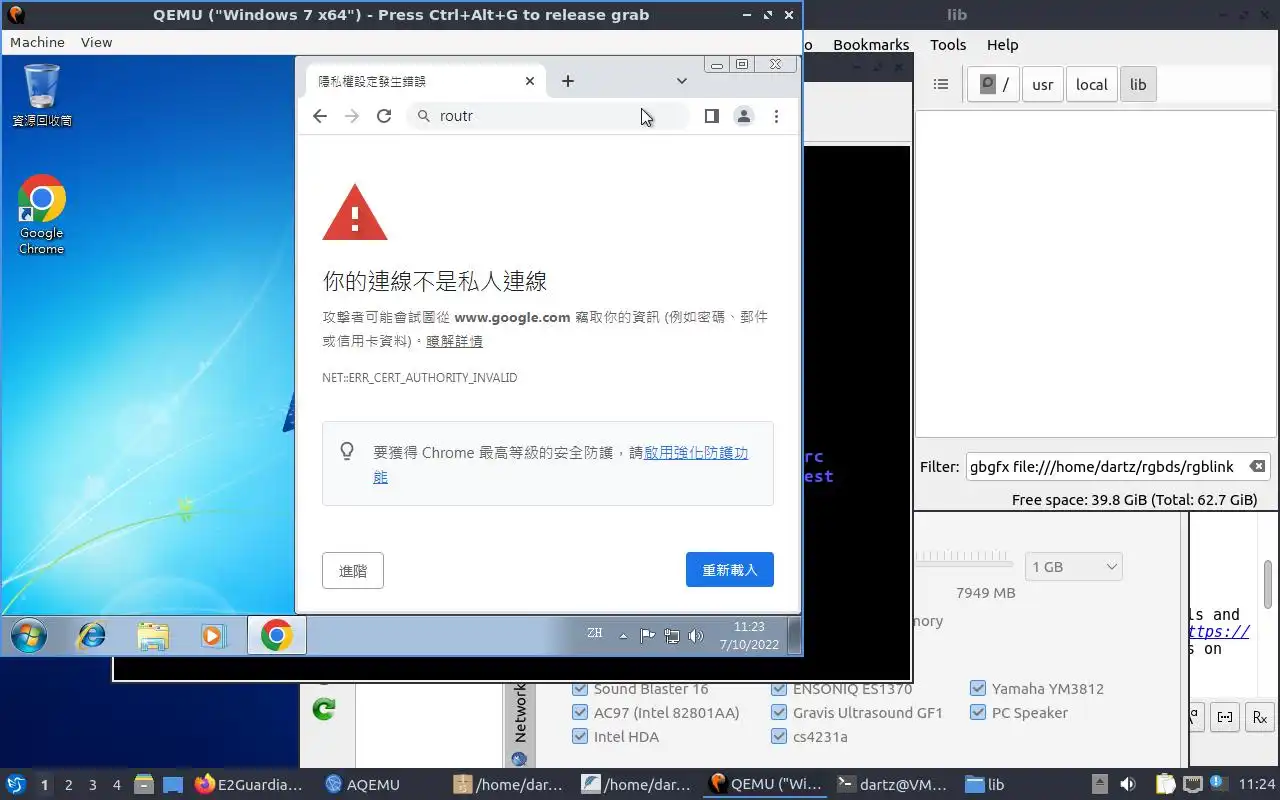The image size is (1280, 800).
Task: Go to the usr path segment button
Action: click(x=1042, y=84)
